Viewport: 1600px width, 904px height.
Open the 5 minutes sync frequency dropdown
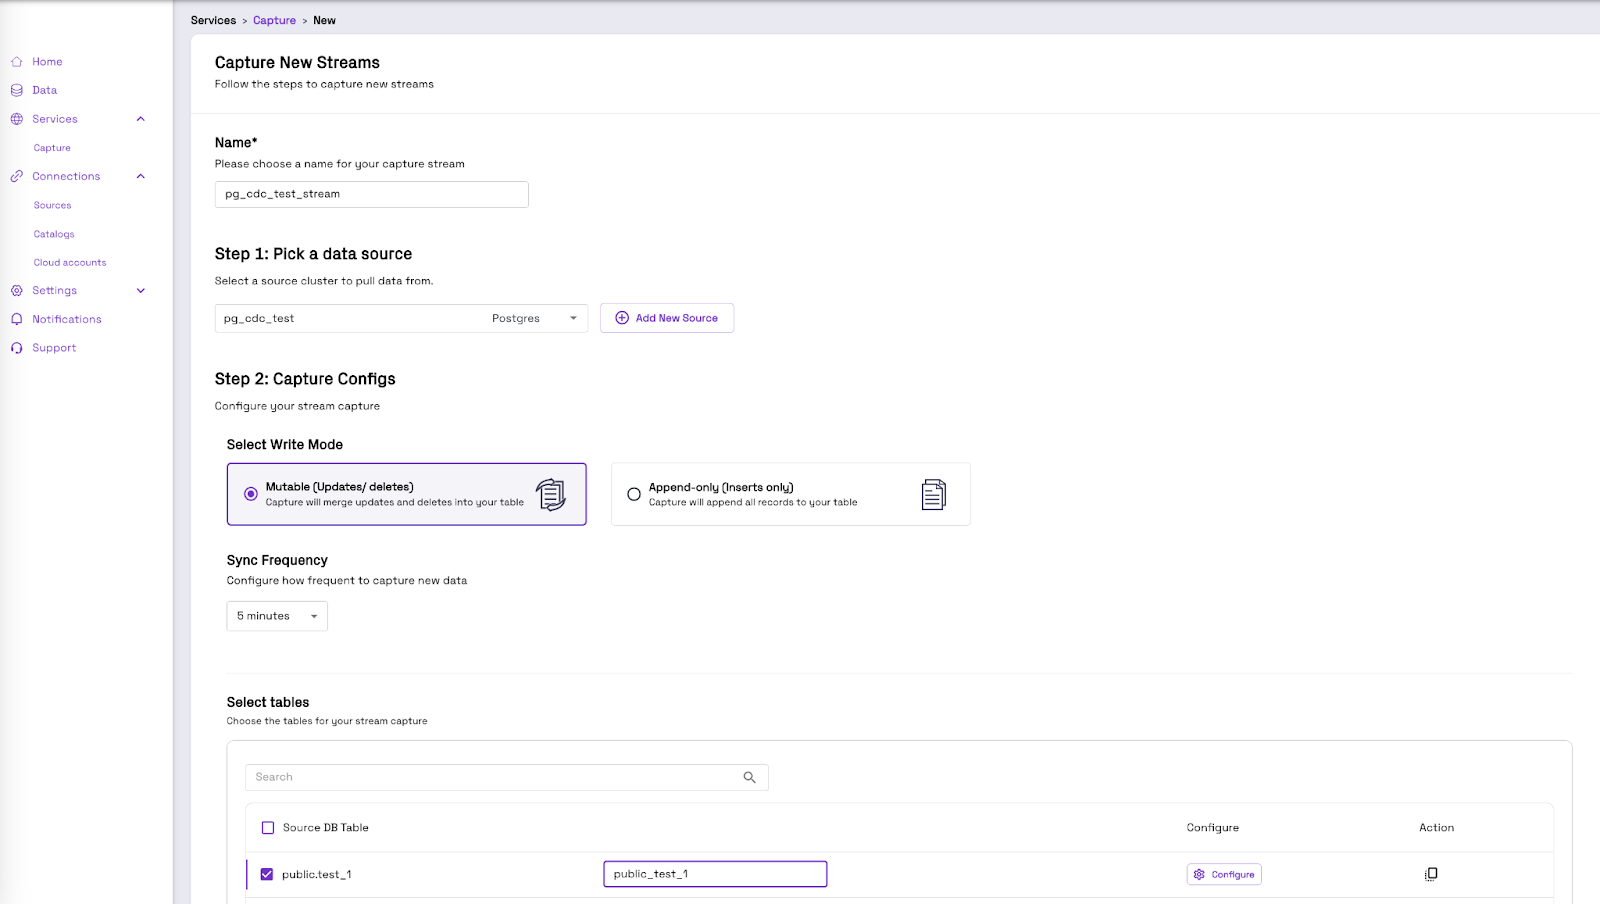tap(277, 616)
